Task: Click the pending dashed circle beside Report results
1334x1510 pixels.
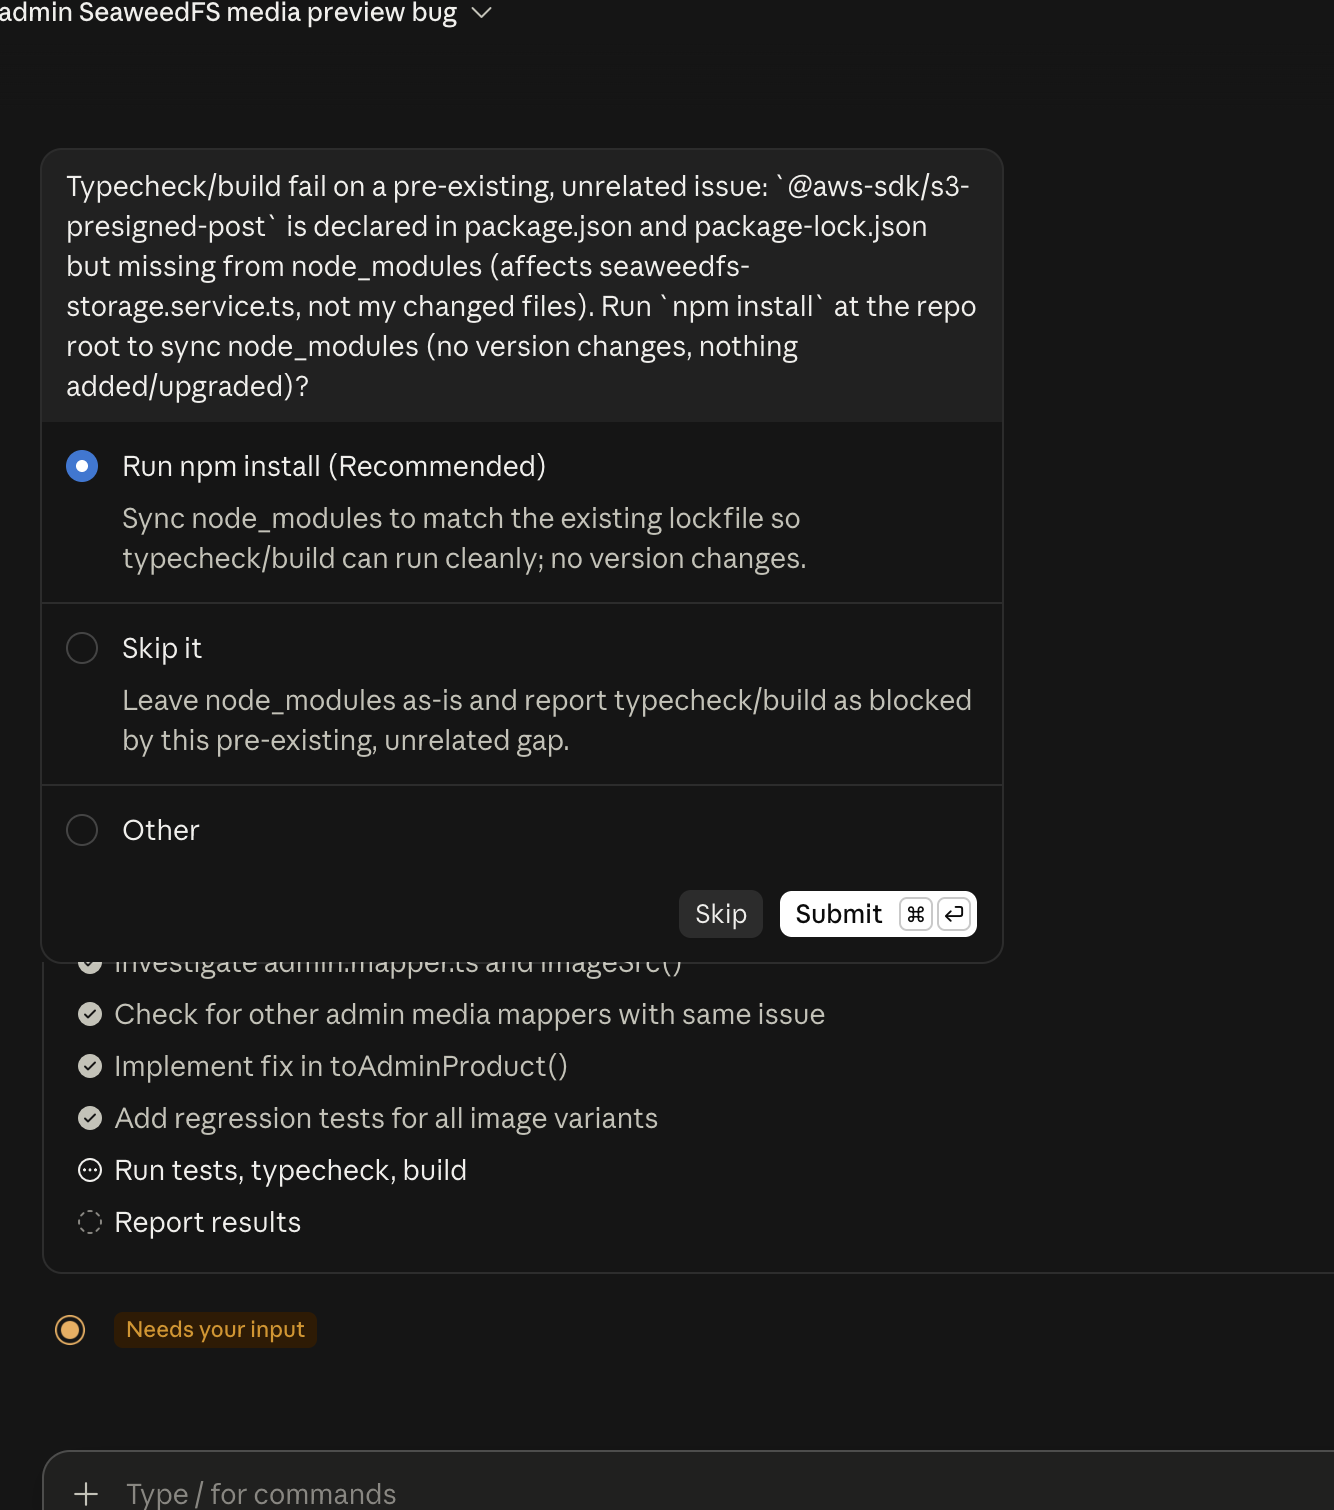Action: 90,1222
